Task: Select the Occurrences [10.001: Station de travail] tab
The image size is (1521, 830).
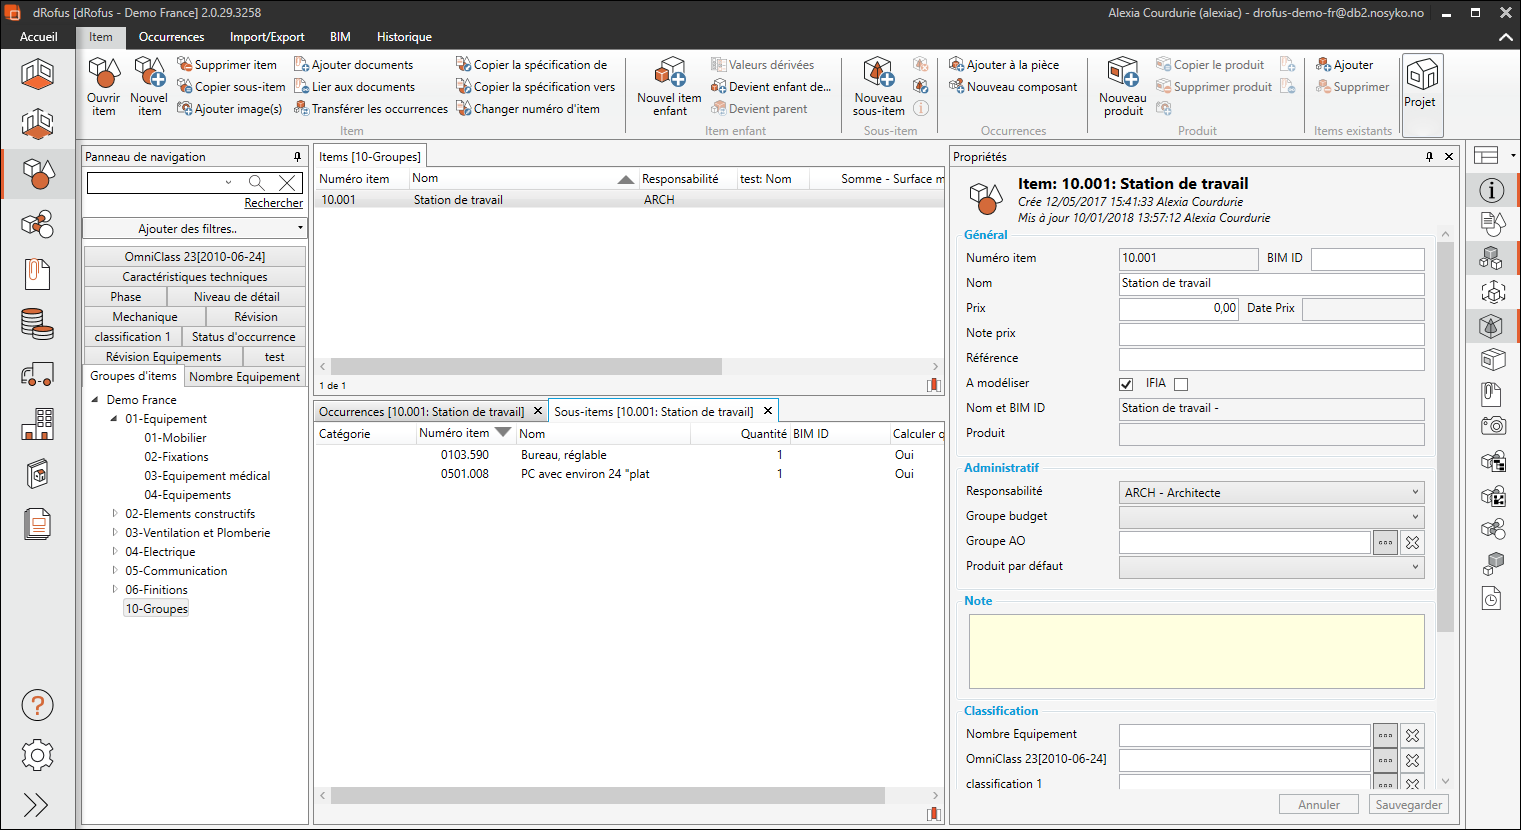Action: (x=421, y=412)
